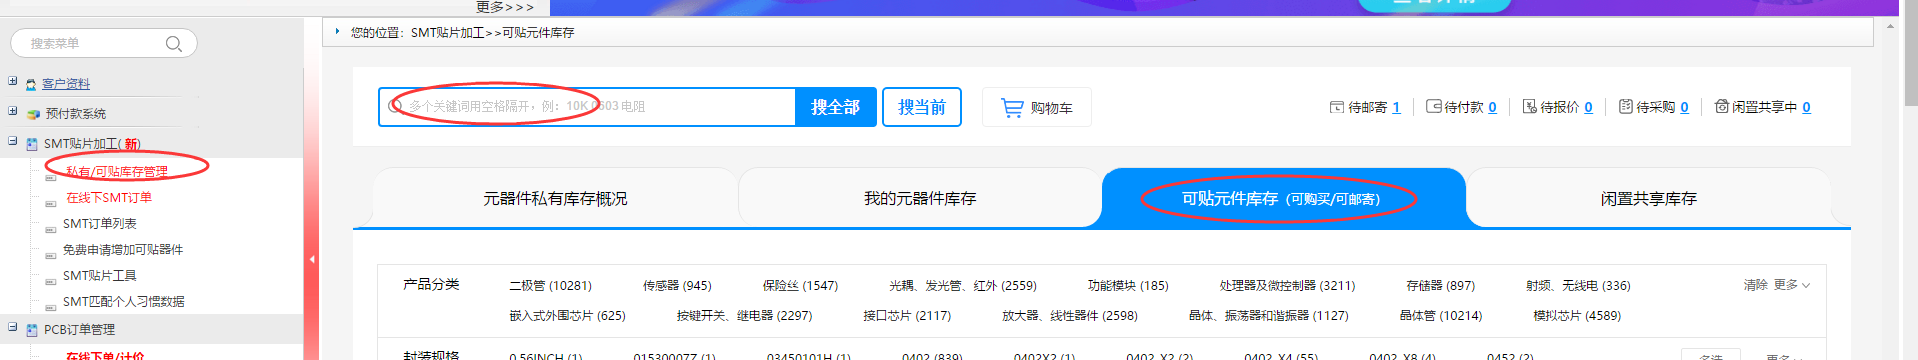The width and height of the screenshot is (1918, 360).
Task: Click the 待报价 quote icon
Action: pos(1529,106)
